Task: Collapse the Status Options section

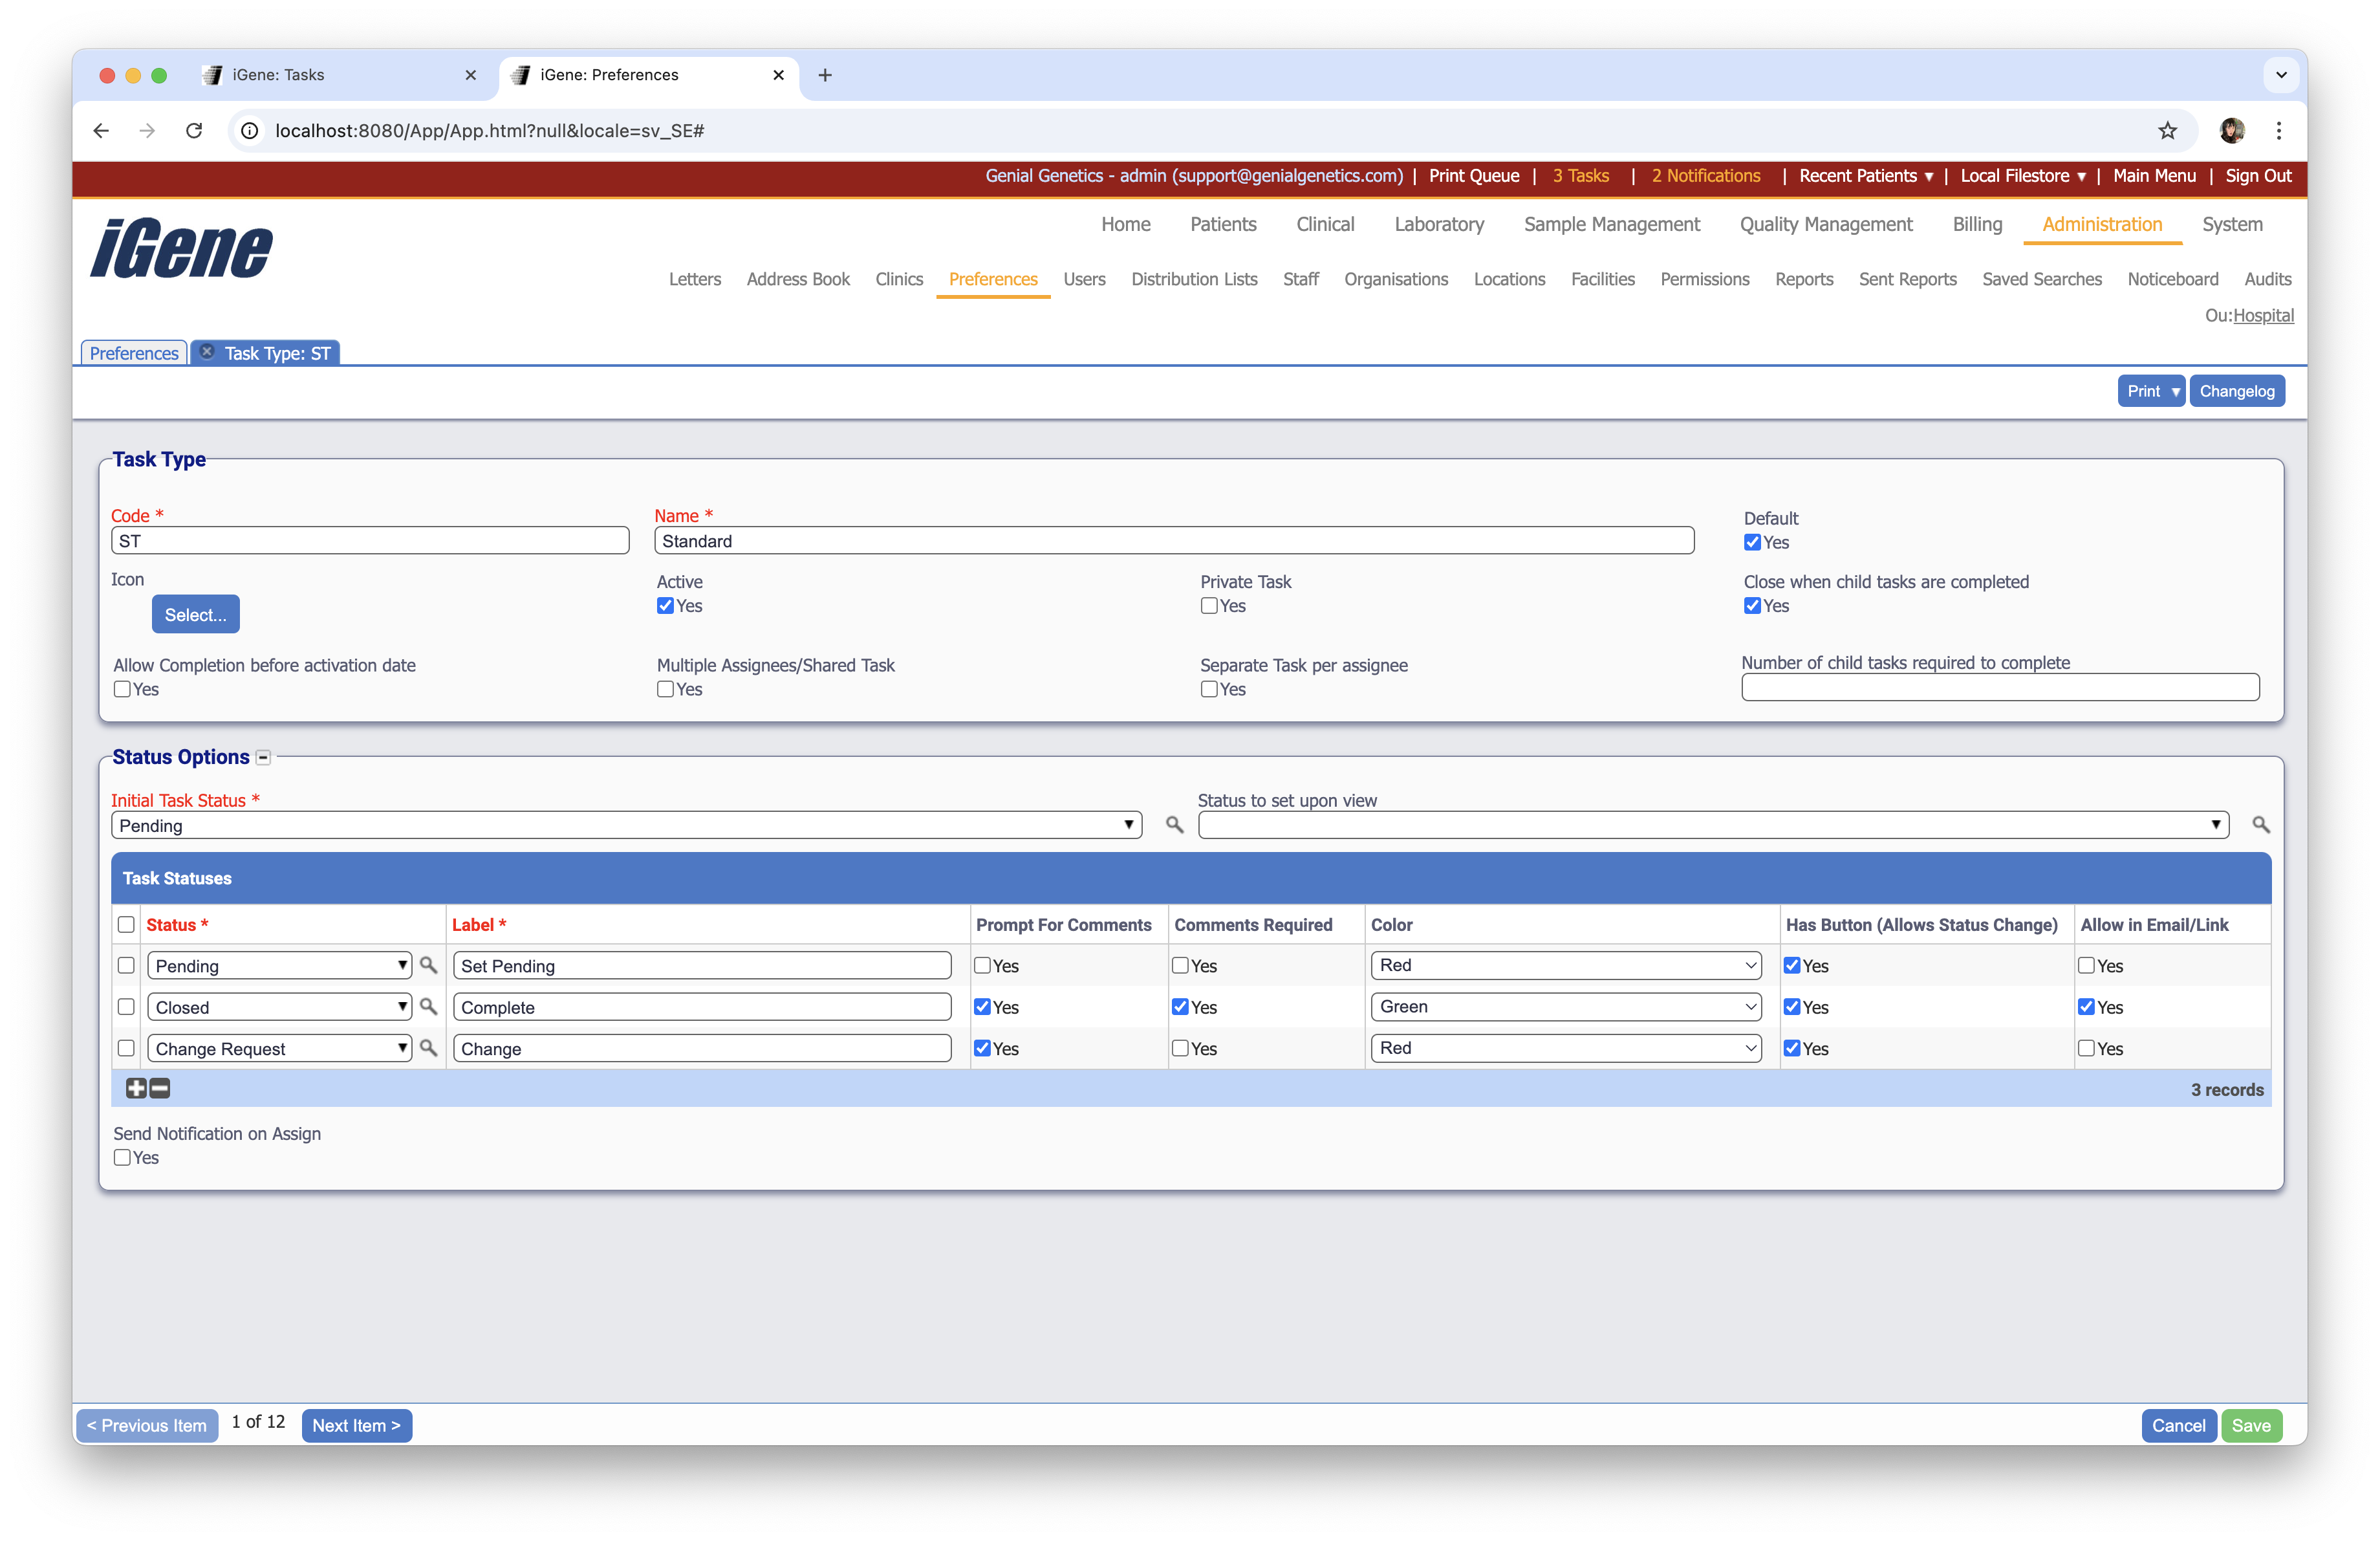Action: coord(263,758)
